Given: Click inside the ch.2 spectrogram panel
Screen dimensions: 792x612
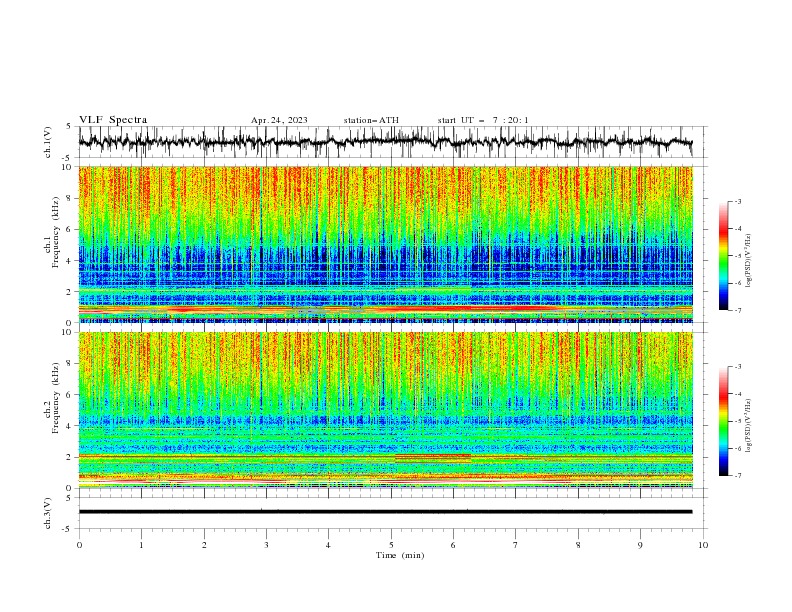Looking at the screenshot, I should [385, 410].
